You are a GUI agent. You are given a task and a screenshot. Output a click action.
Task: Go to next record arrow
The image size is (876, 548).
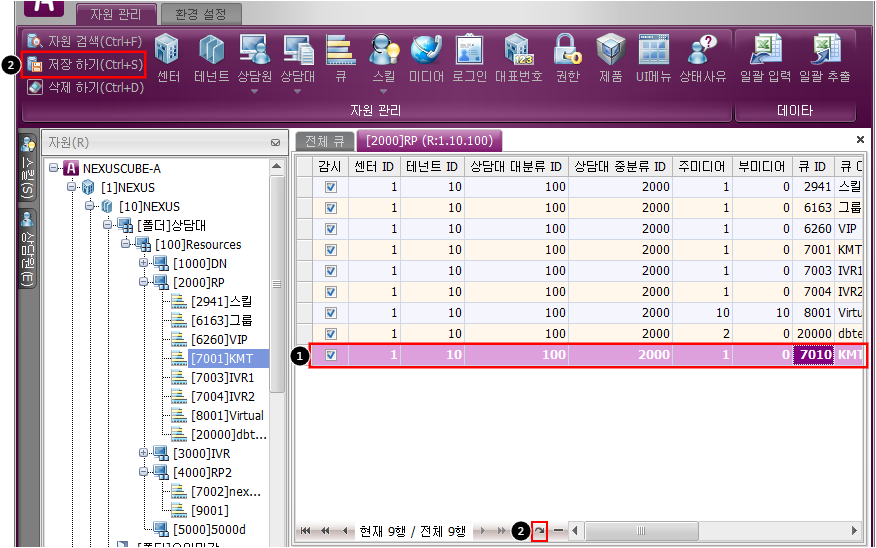point(482,531)
